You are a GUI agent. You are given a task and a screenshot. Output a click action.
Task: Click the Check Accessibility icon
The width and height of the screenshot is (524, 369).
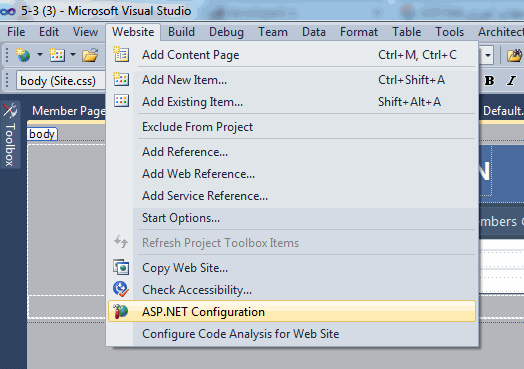coord(121,289)
